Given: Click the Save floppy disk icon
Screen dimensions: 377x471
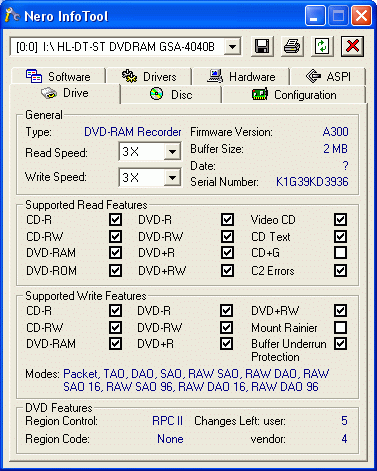Looking at the screenshot, I should pyautogui.click(x=262, y=46).
